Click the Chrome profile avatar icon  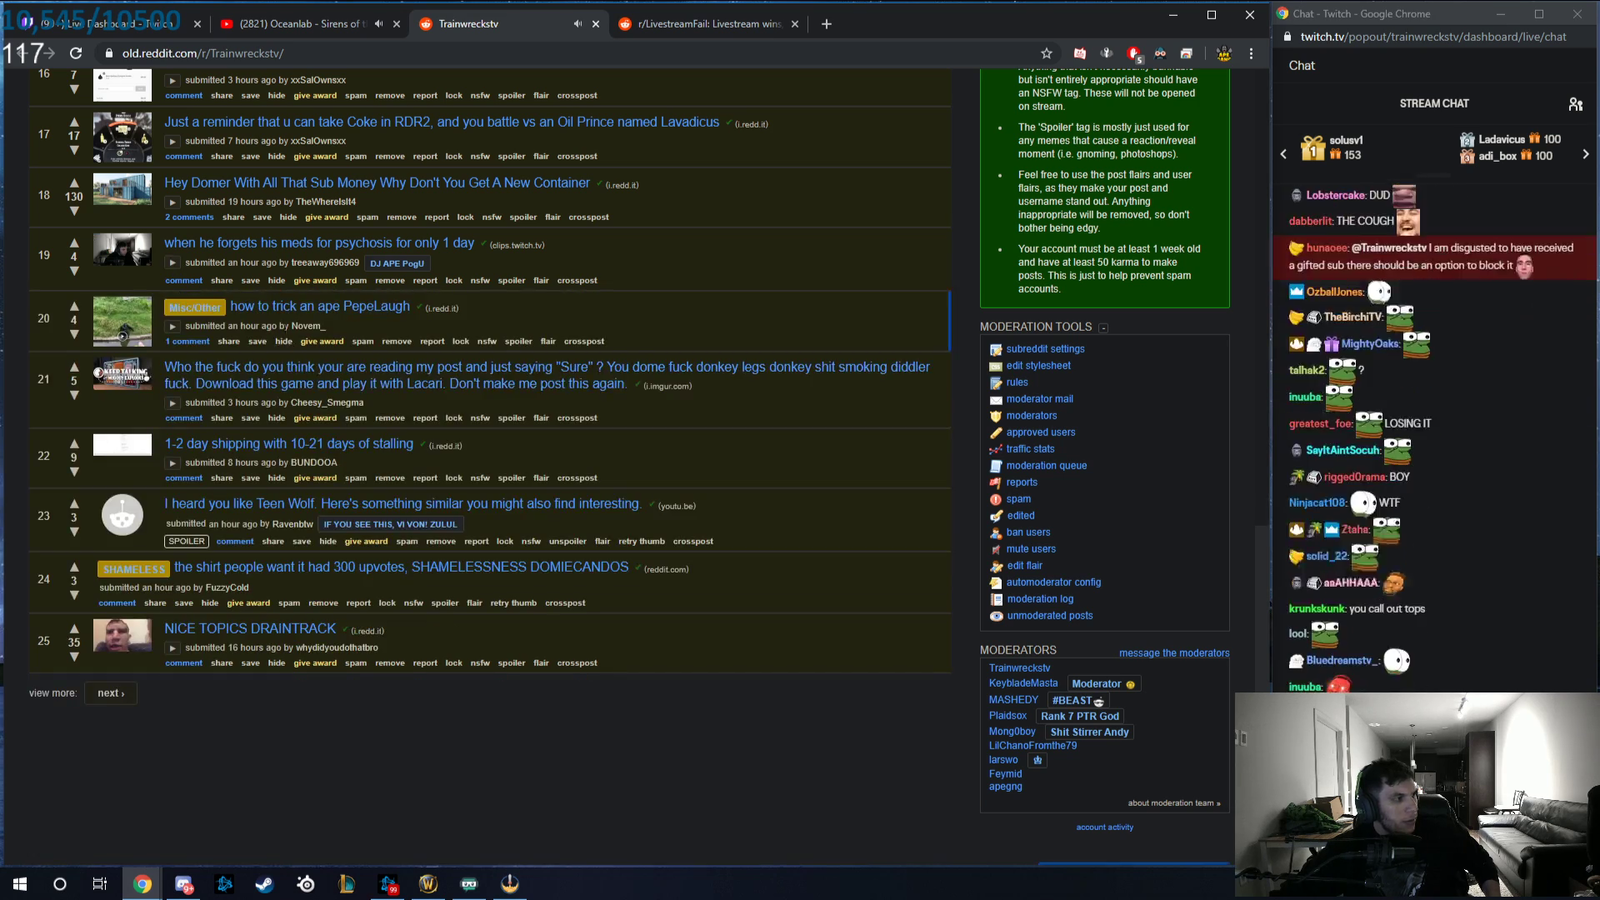pyautogui.click(x=1223, y=53)
